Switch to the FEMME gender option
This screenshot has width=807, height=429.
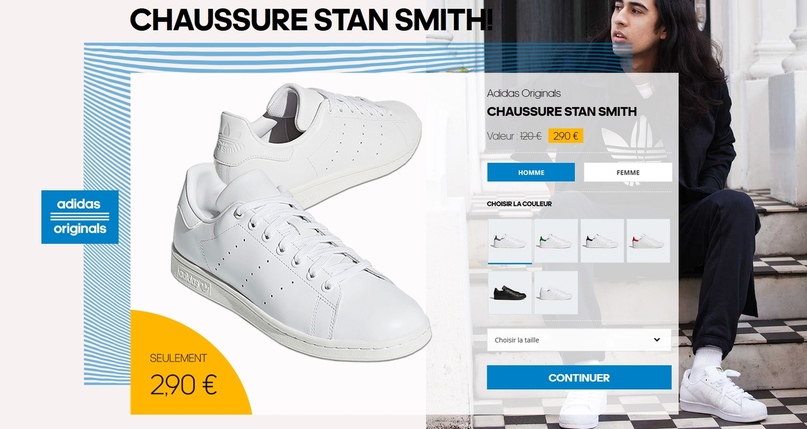[628, 172]
